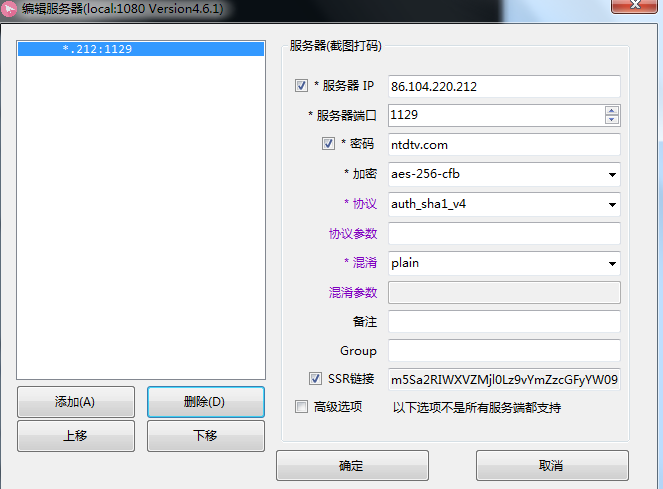Uncheck the SSR链接 checkbox
663x489 pixels.
click(315, 379)
